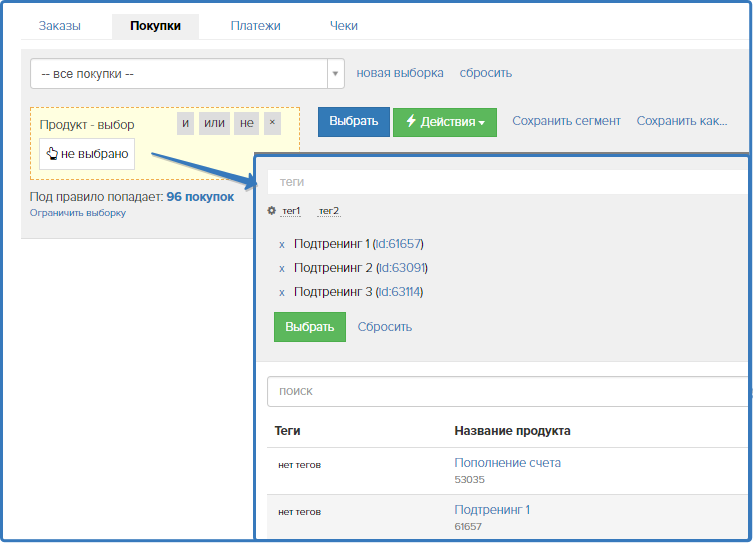Click 'нет тегов' in the Подтренинг 1 row
Viewport: 753px width, 544px height.
pyautogui.click(x=300, y=512)
